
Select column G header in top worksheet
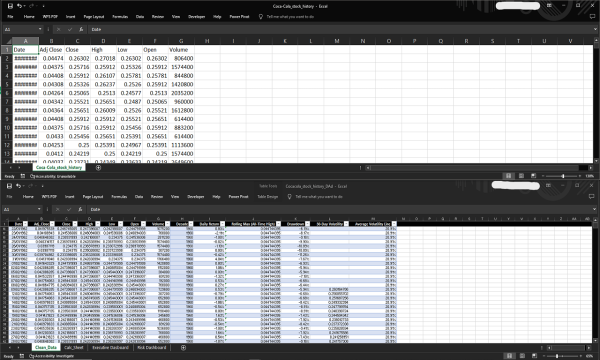pos(181,41)
